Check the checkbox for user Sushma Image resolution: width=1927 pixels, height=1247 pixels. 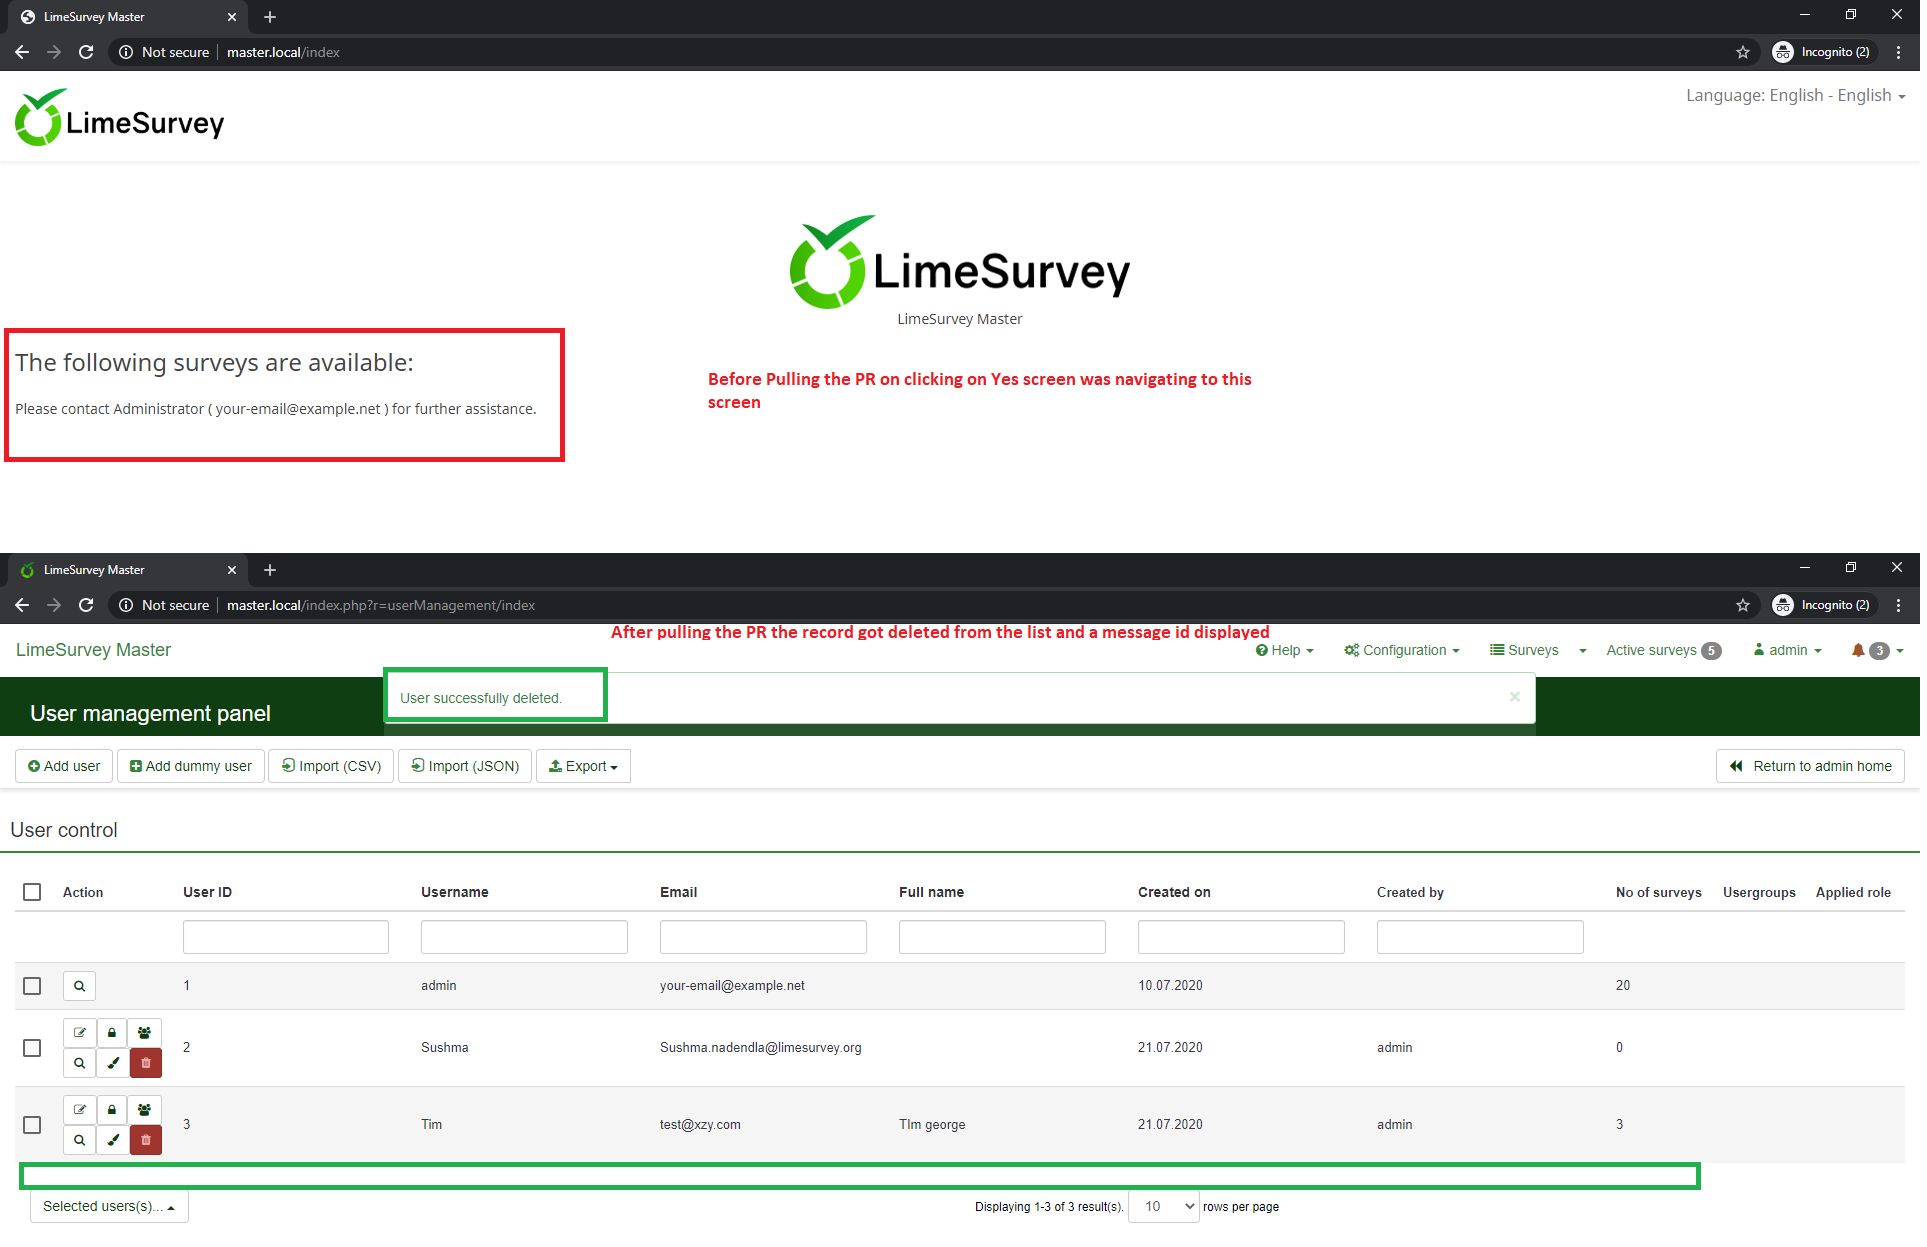point(32,1050)
